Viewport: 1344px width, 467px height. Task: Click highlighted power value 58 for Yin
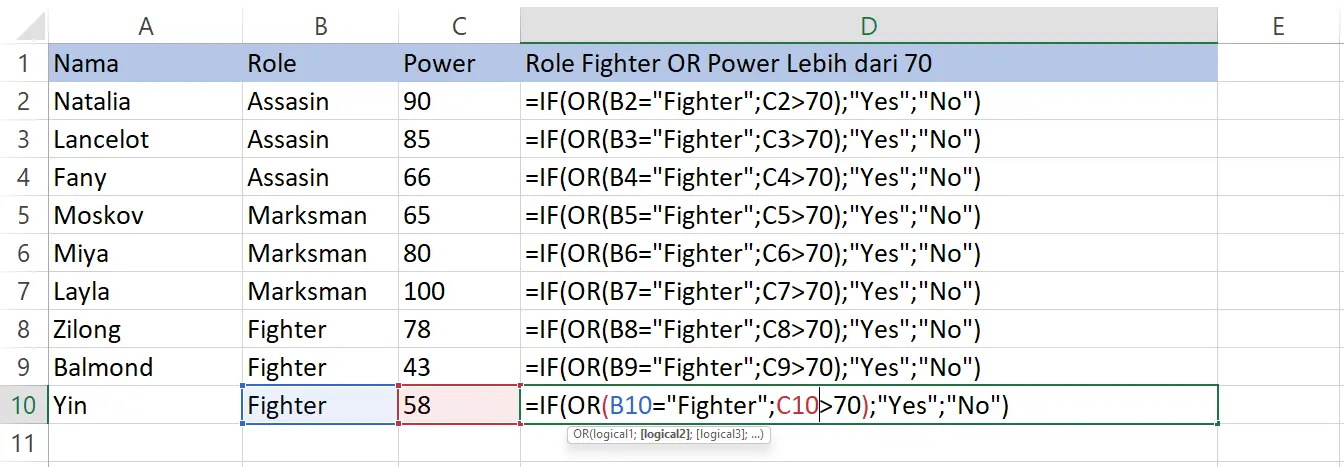click(x=460, y=405)
